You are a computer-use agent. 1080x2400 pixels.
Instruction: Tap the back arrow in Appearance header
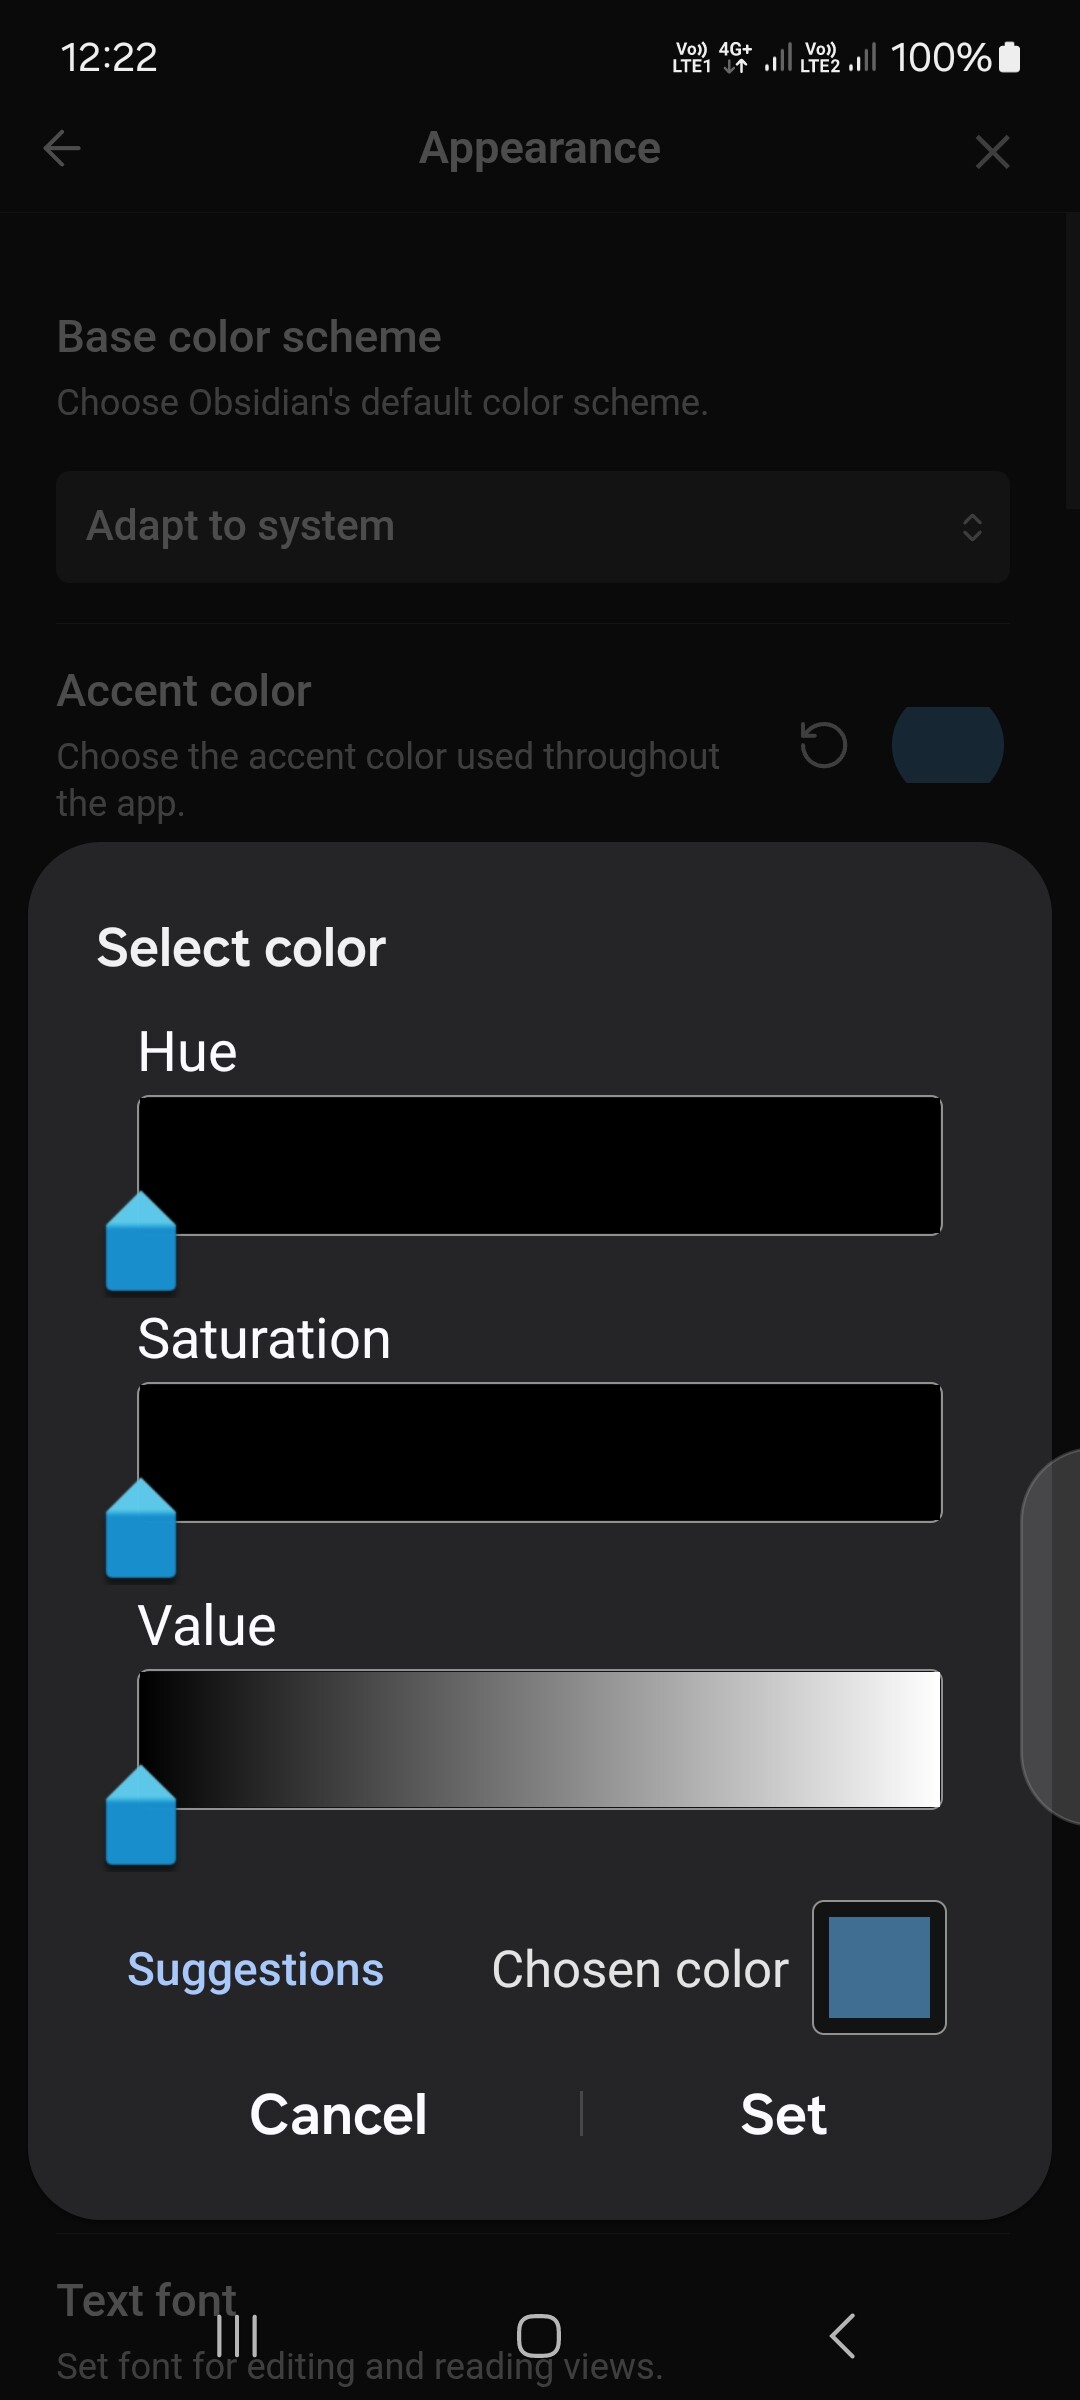(x=62, y=149)
